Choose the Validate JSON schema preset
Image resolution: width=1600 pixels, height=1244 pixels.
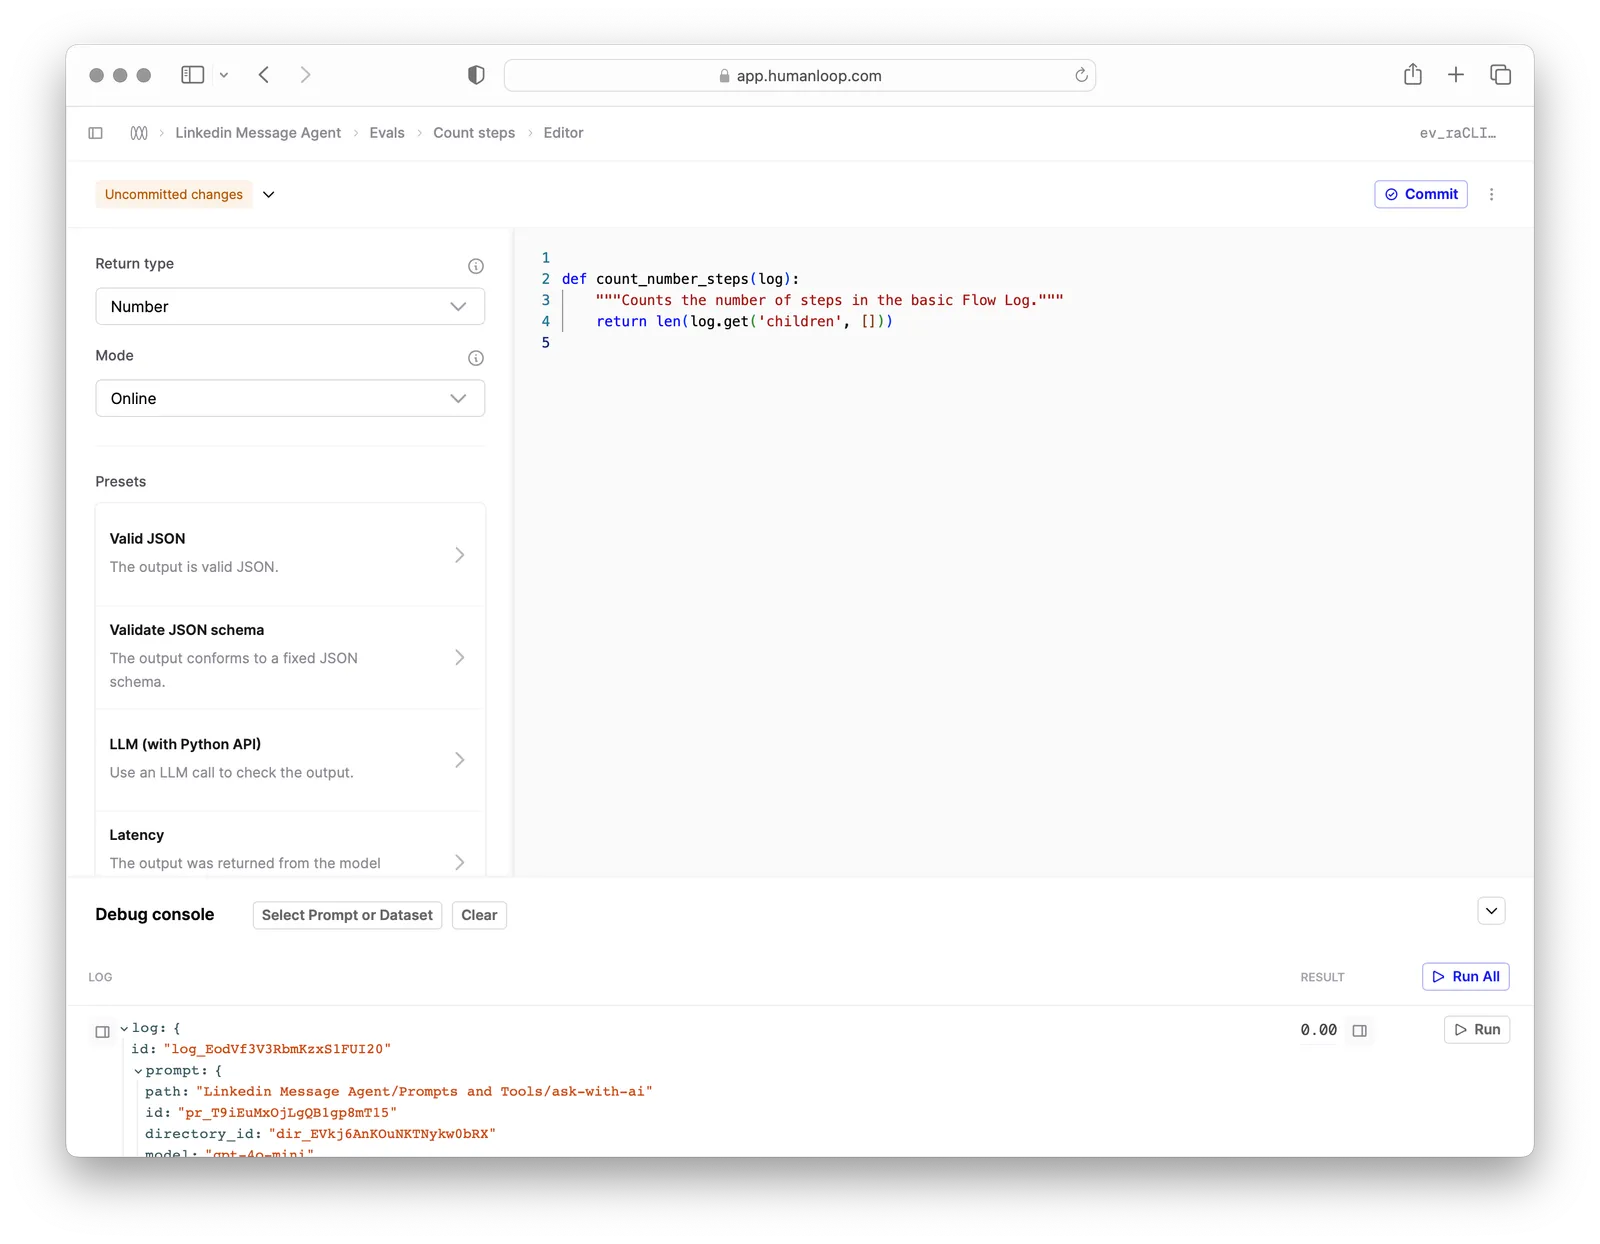[290, 657]
